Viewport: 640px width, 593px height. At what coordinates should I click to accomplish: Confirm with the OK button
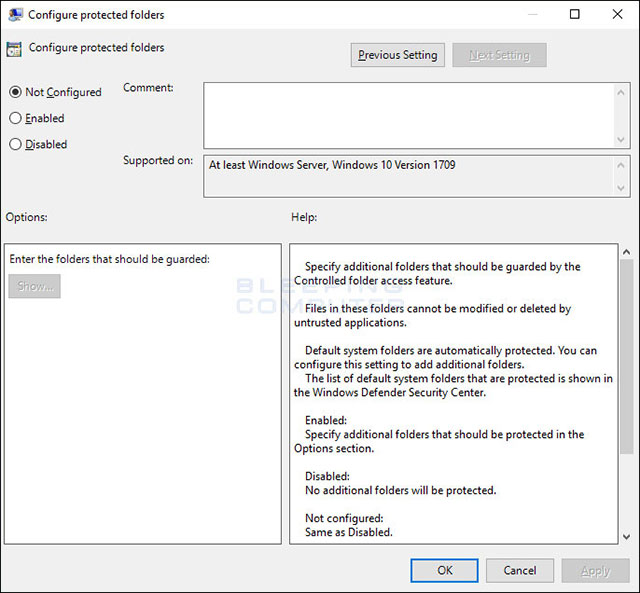click(444, 570)
